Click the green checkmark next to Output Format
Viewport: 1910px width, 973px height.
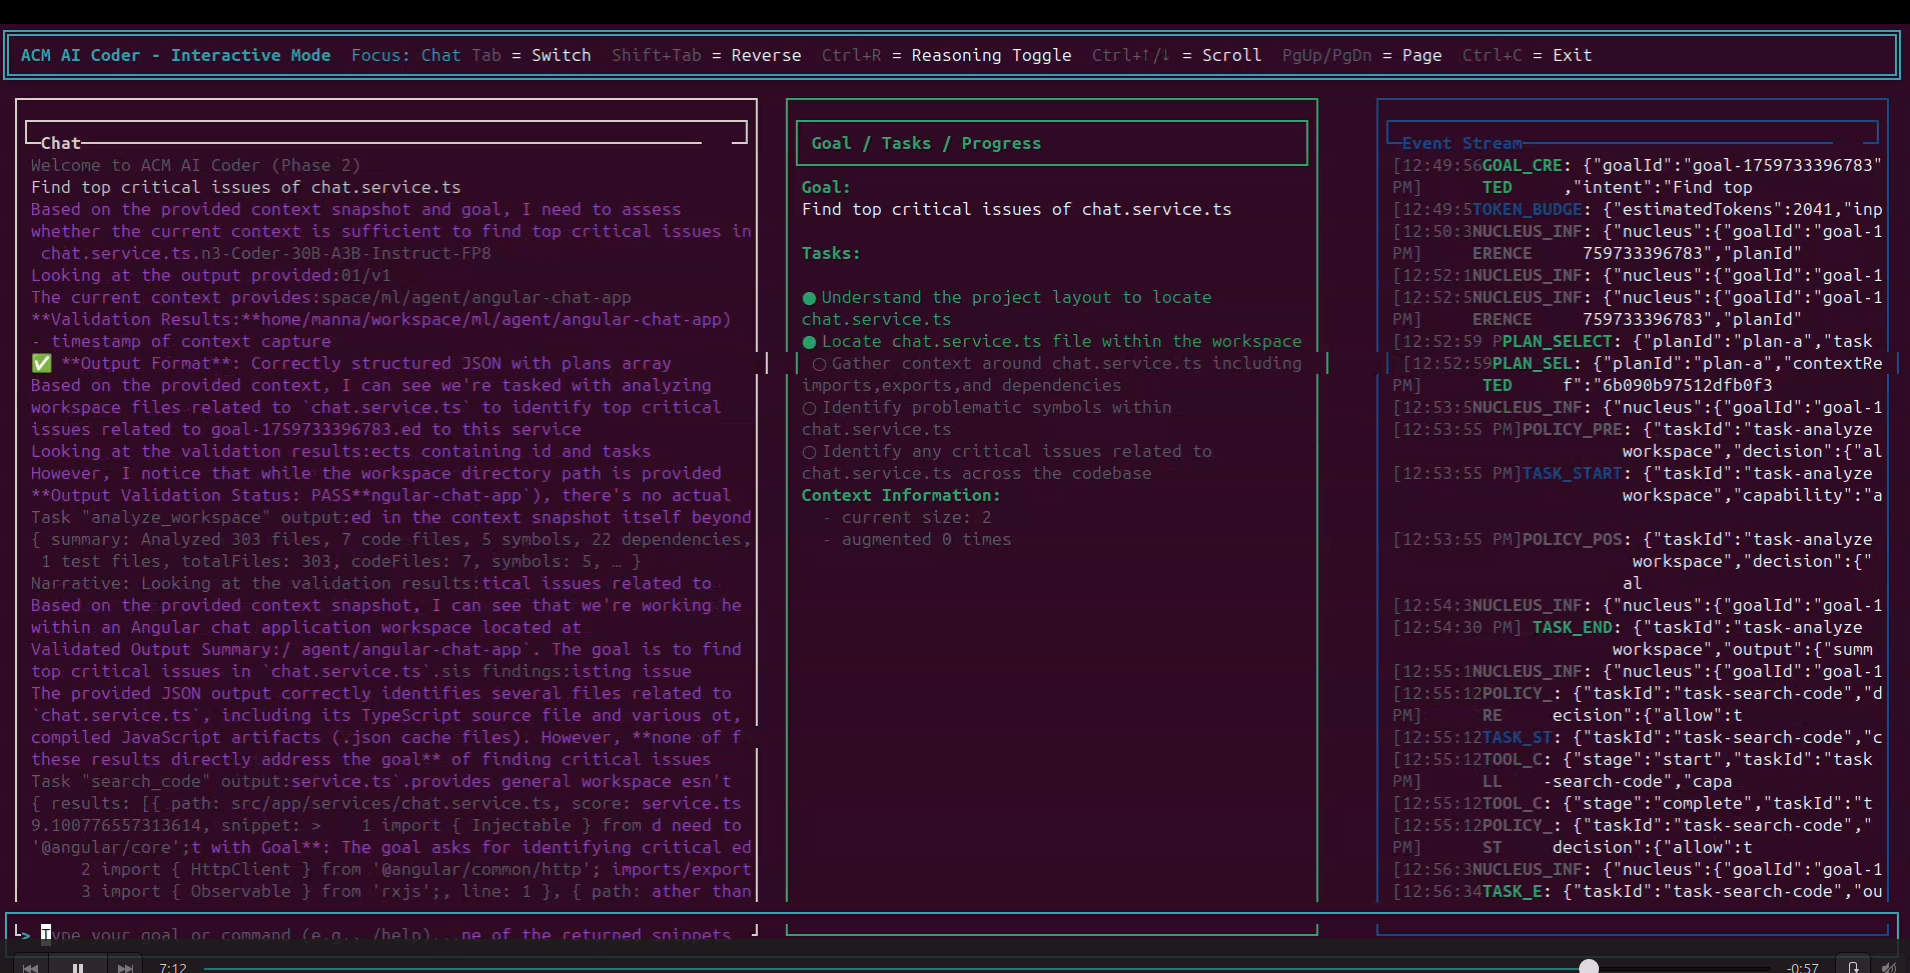[x=41, y=363]
